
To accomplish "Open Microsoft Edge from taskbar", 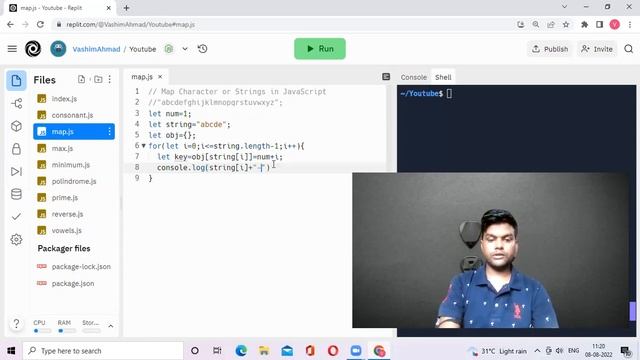I will tap(241, 351).
